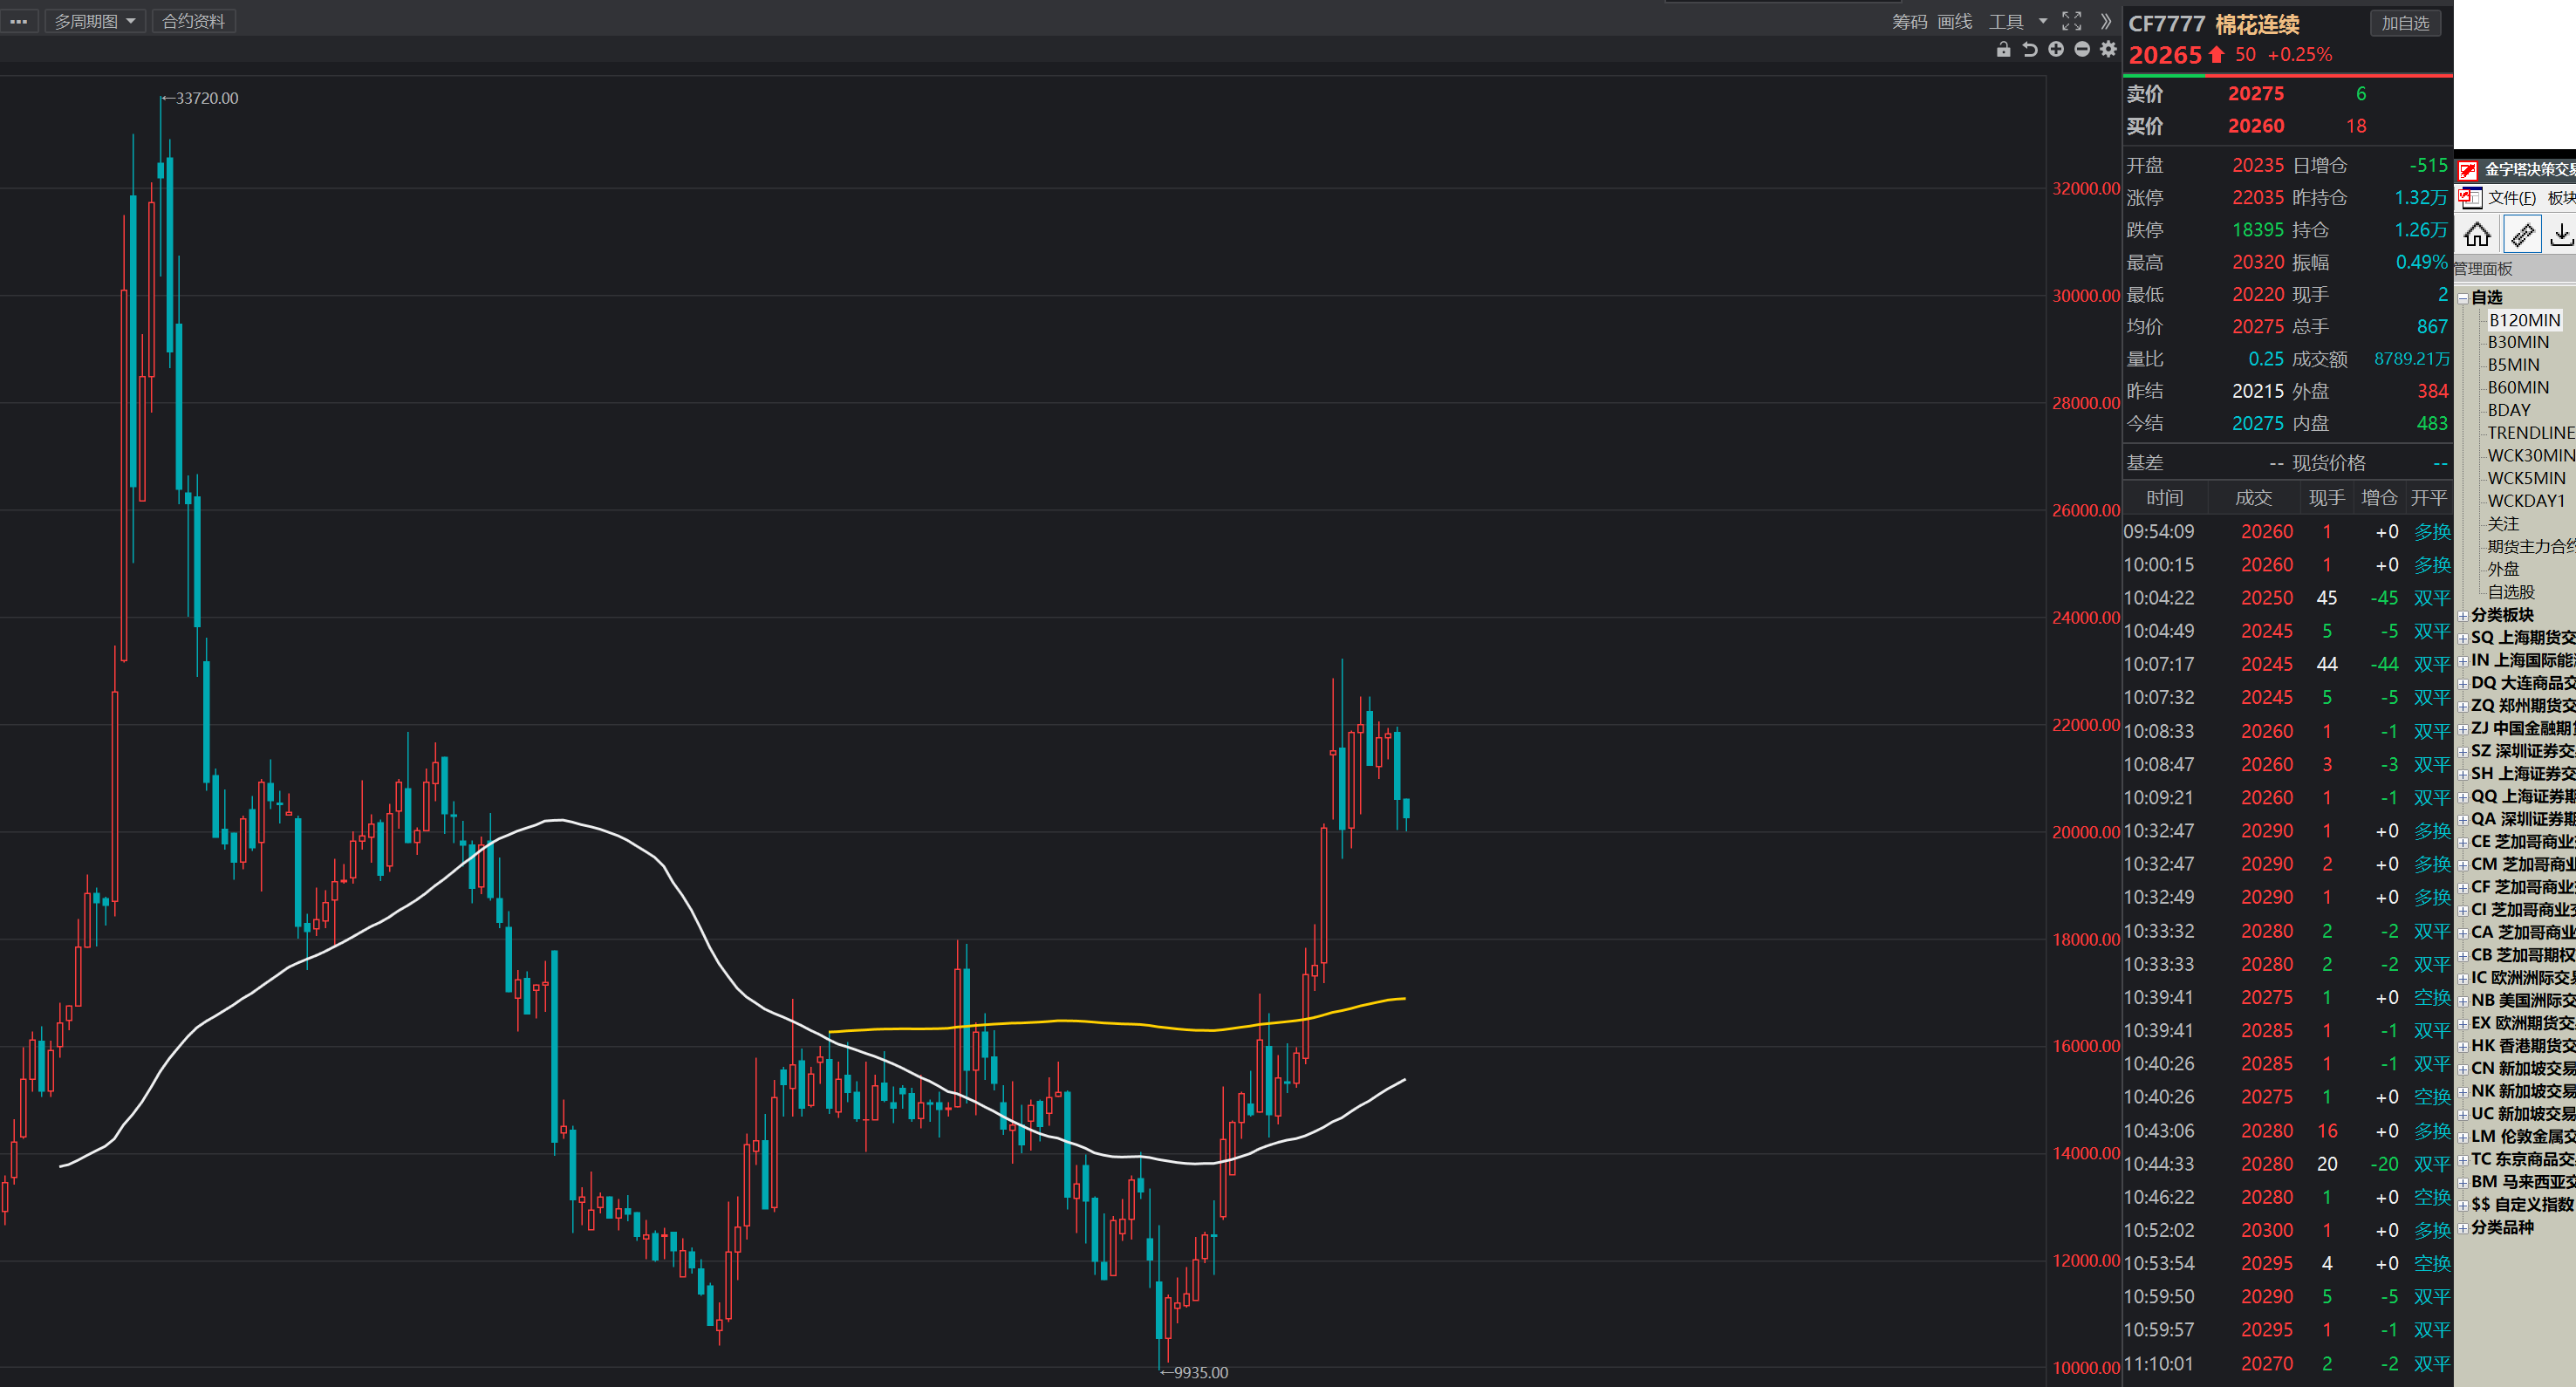Open the 文件(F) menu
Image resolution: width=2576 pixels, height=1387 pixels.
tap(2511, 198)
